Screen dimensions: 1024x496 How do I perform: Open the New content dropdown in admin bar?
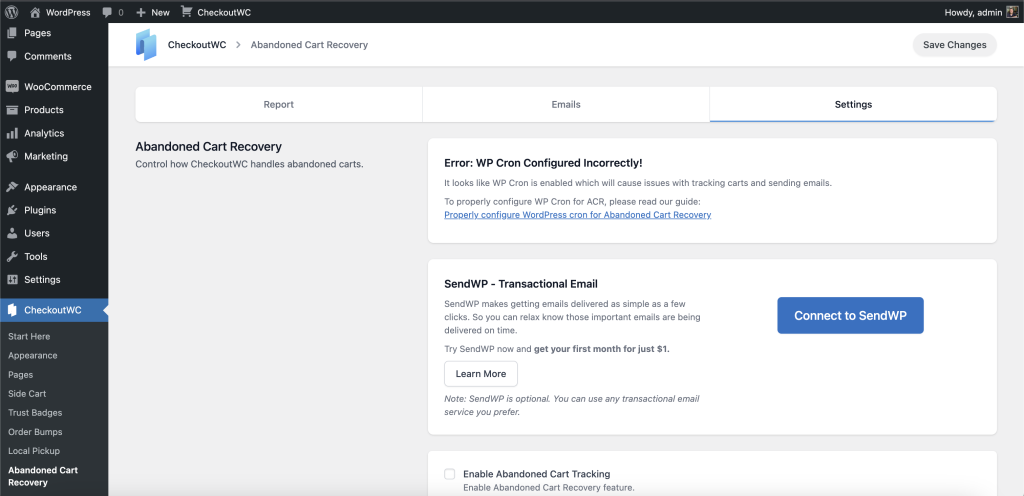click(153, 12)
